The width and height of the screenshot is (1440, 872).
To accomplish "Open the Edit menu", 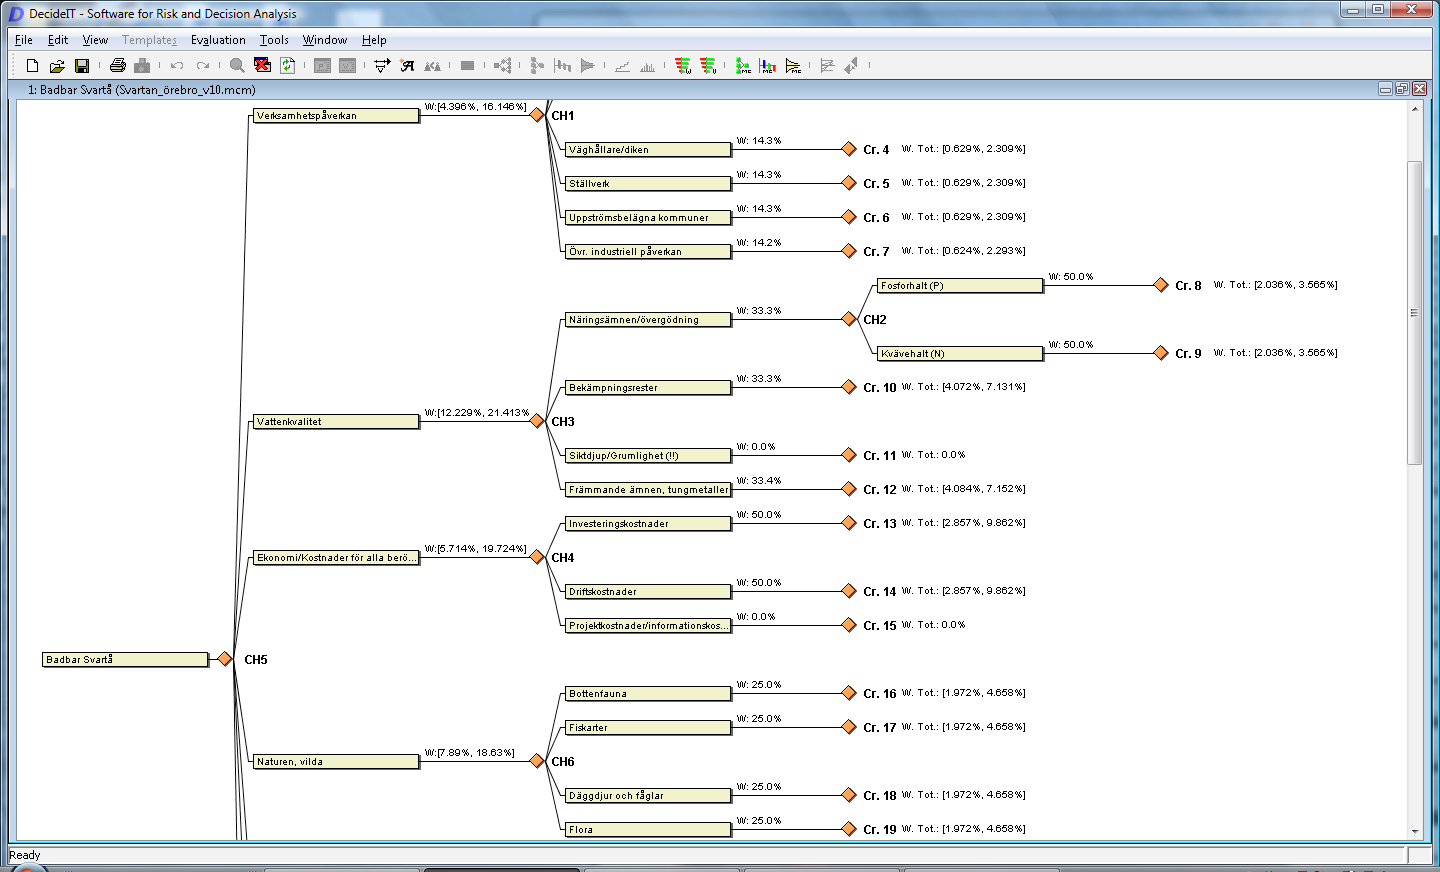I will point(58,40).
